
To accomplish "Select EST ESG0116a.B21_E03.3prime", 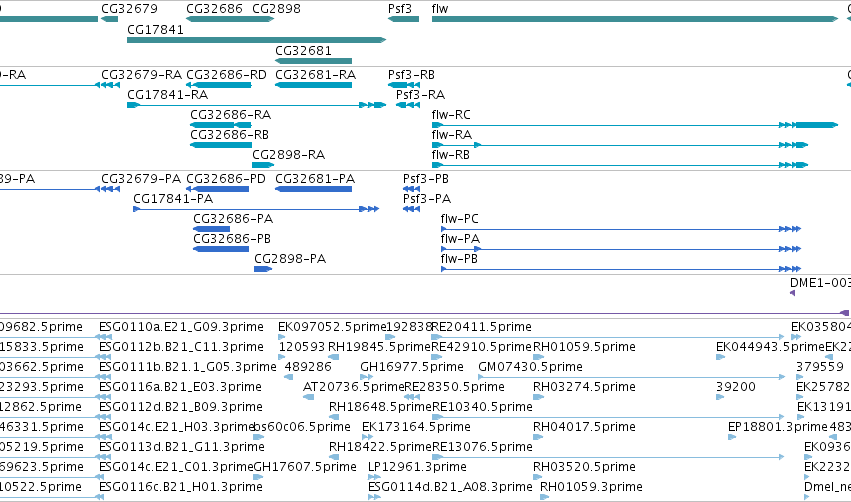I will pyautogui.click(x=180, y=387).
